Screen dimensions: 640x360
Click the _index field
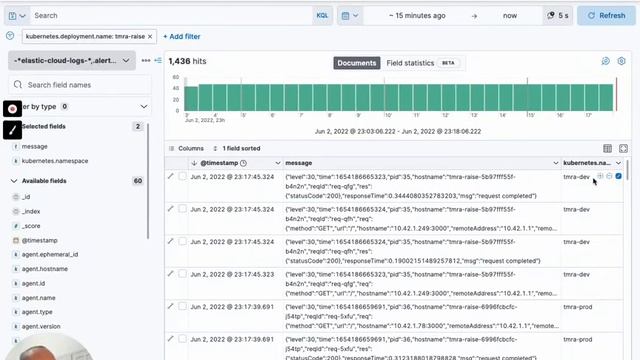[x=31, y=211]
